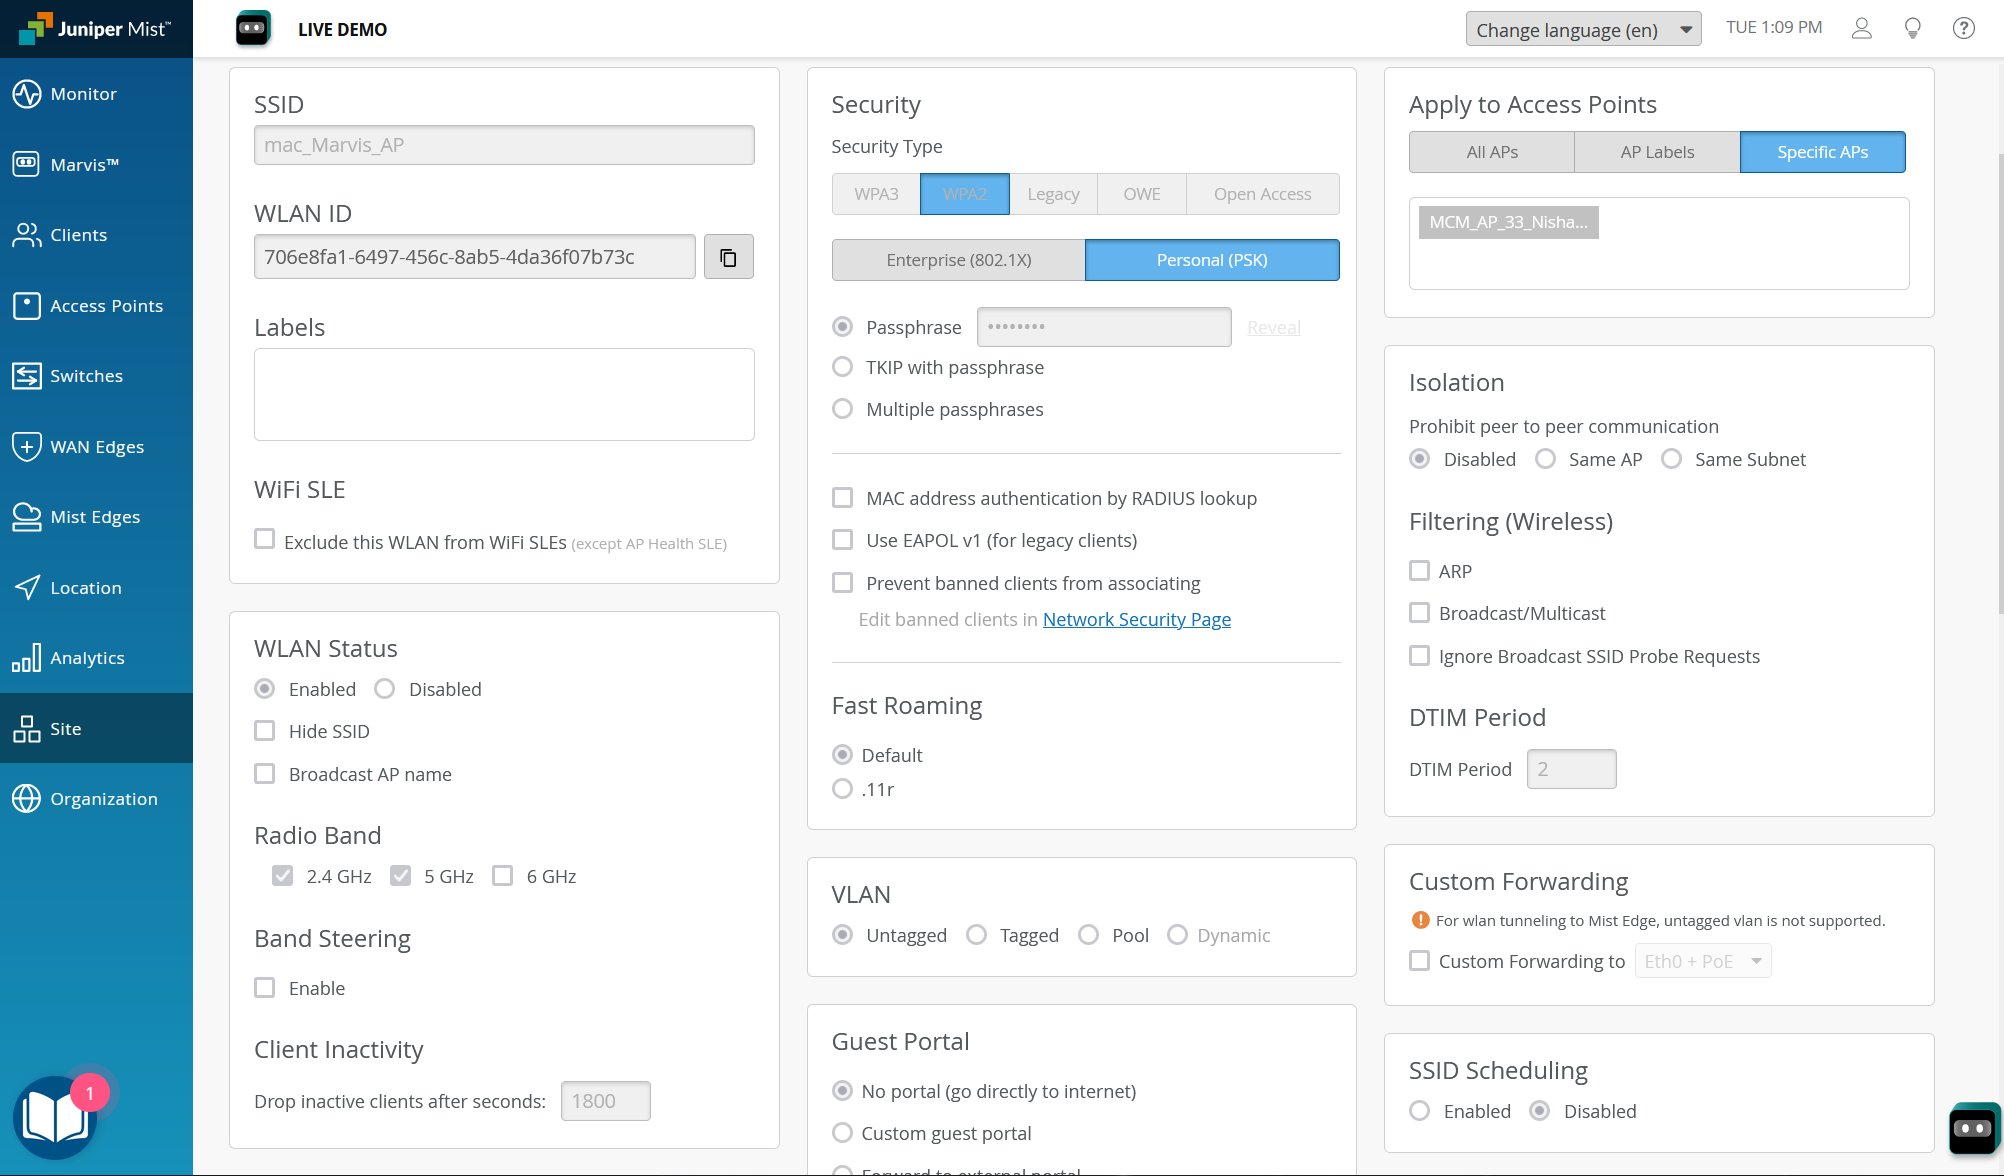Click Reveal passphrase button
2004x1176 pixels.
click(x=1273, y=326)
